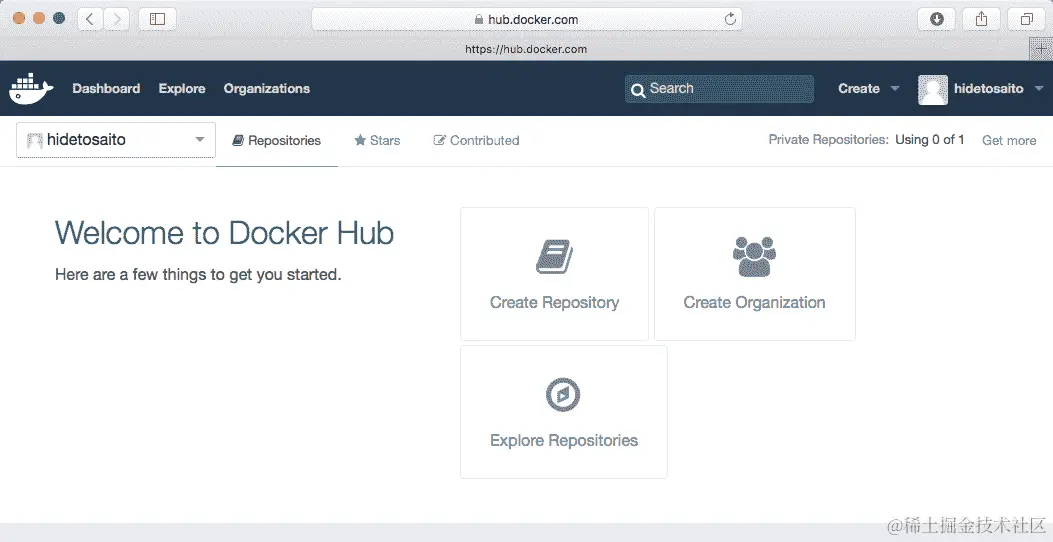The width and height of the screenshot is (1053, 542).
Task: Click the https://hub.docker.com tab title
Action: pos(526,49)
